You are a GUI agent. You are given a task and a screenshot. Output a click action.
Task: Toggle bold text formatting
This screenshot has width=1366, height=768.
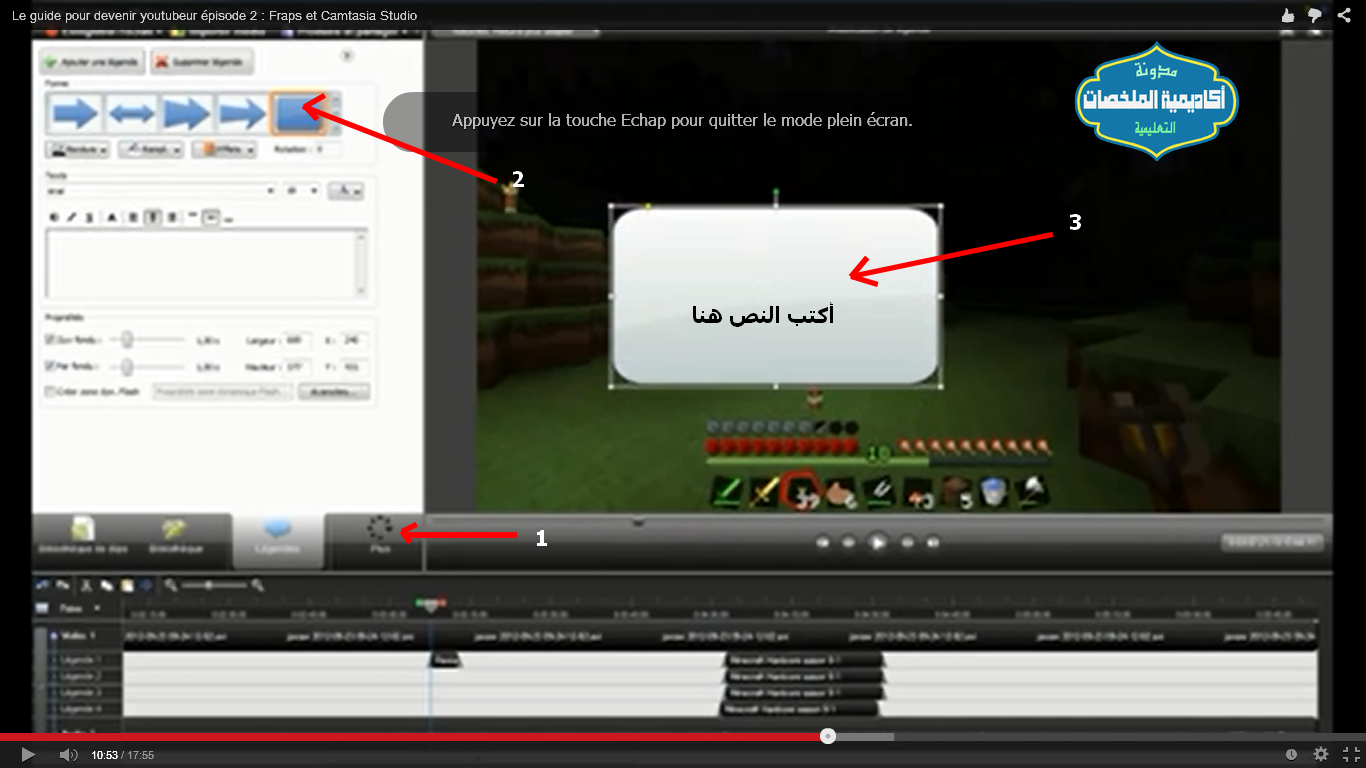54,217
